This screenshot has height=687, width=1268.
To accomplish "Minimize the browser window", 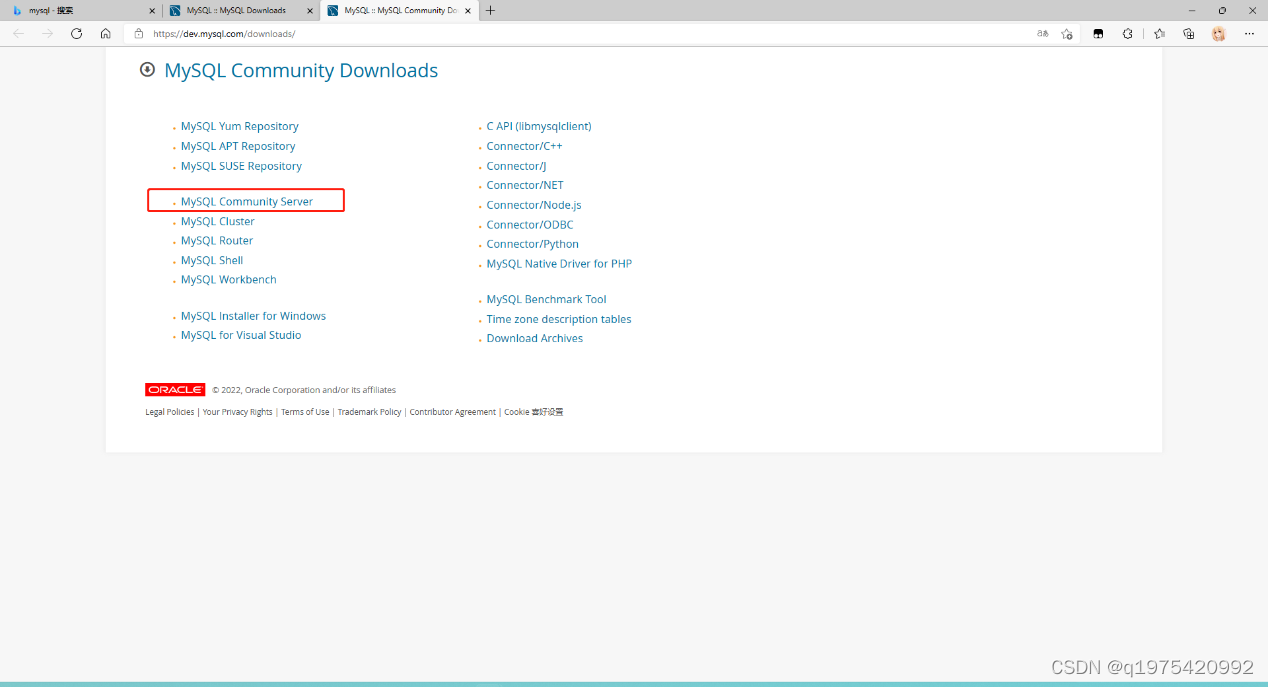I will tap(1192, 10).
